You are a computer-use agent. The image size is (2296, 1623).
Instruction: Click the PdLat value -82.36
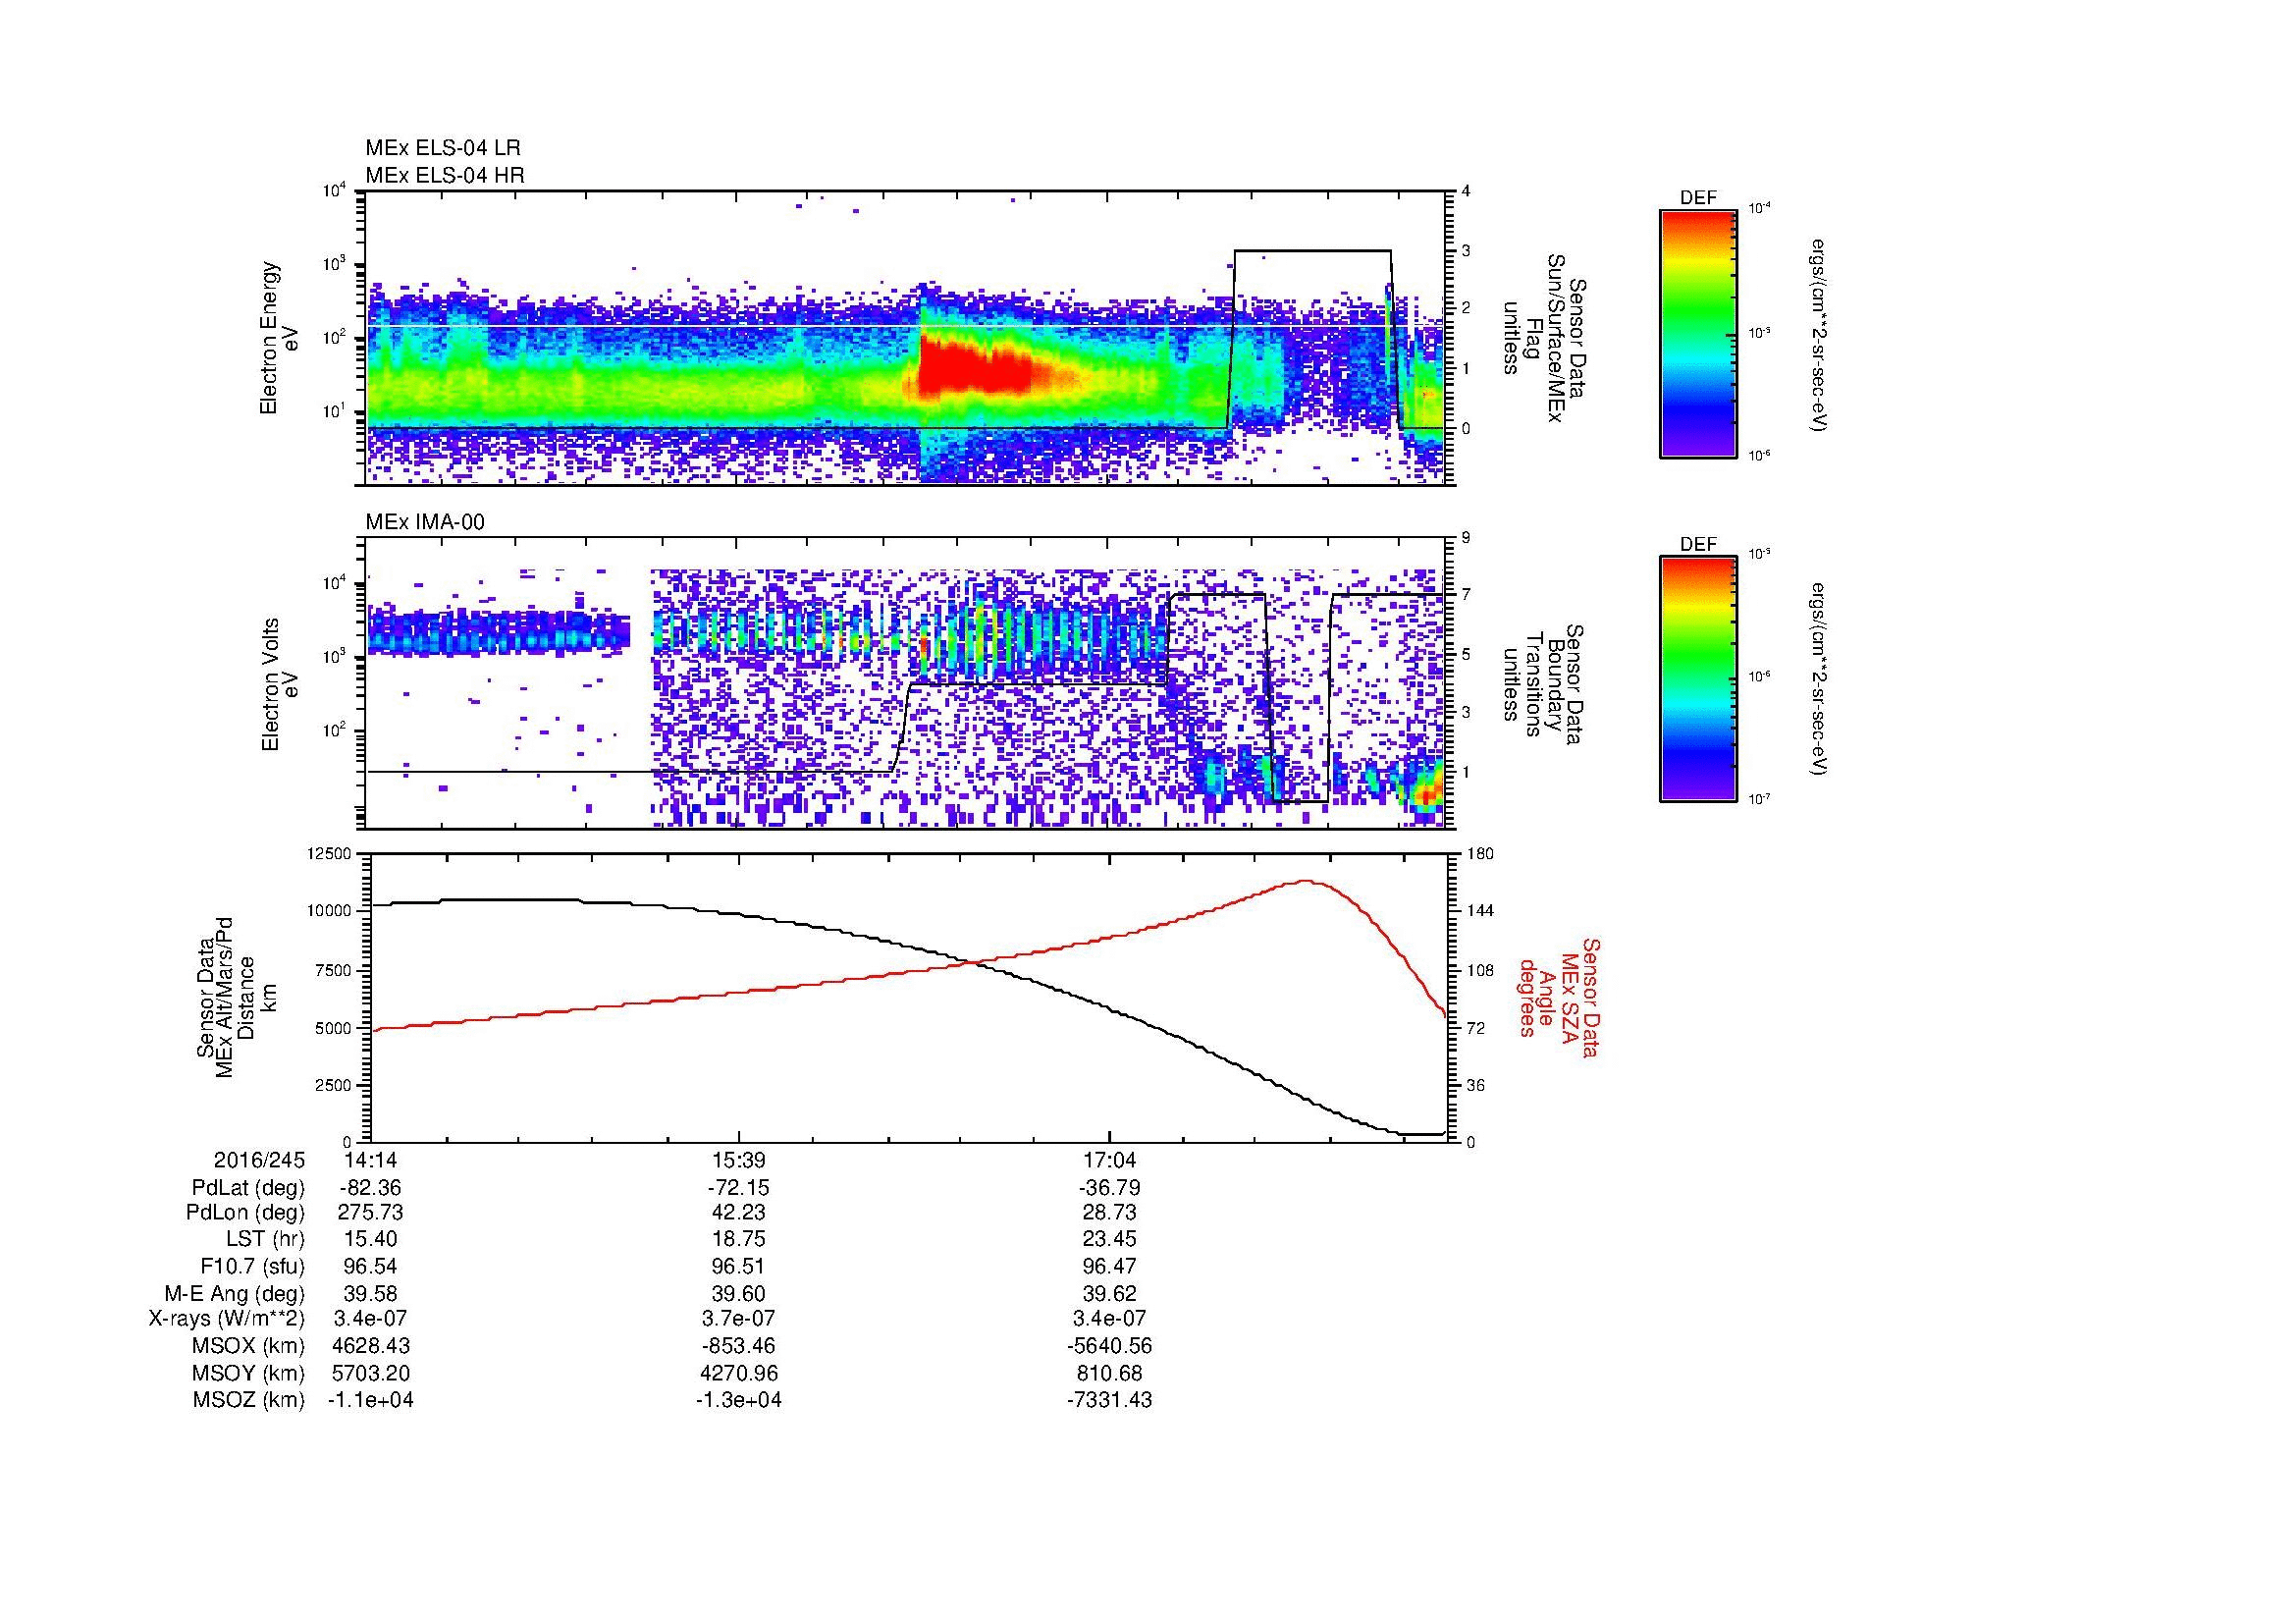[370, 1188]
